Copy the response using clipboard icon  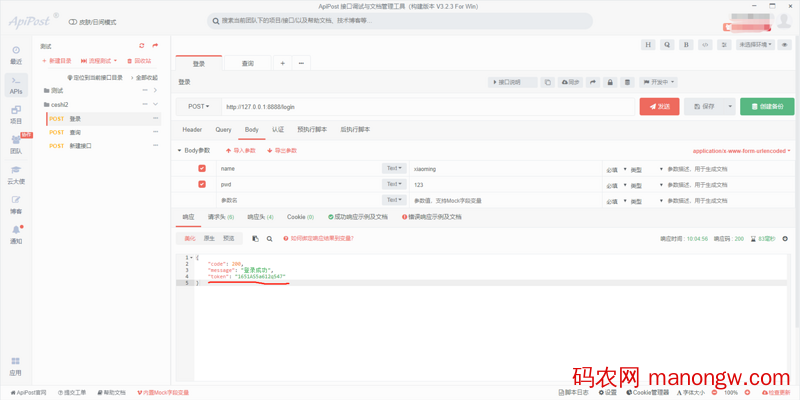click(x=256, y=238)
